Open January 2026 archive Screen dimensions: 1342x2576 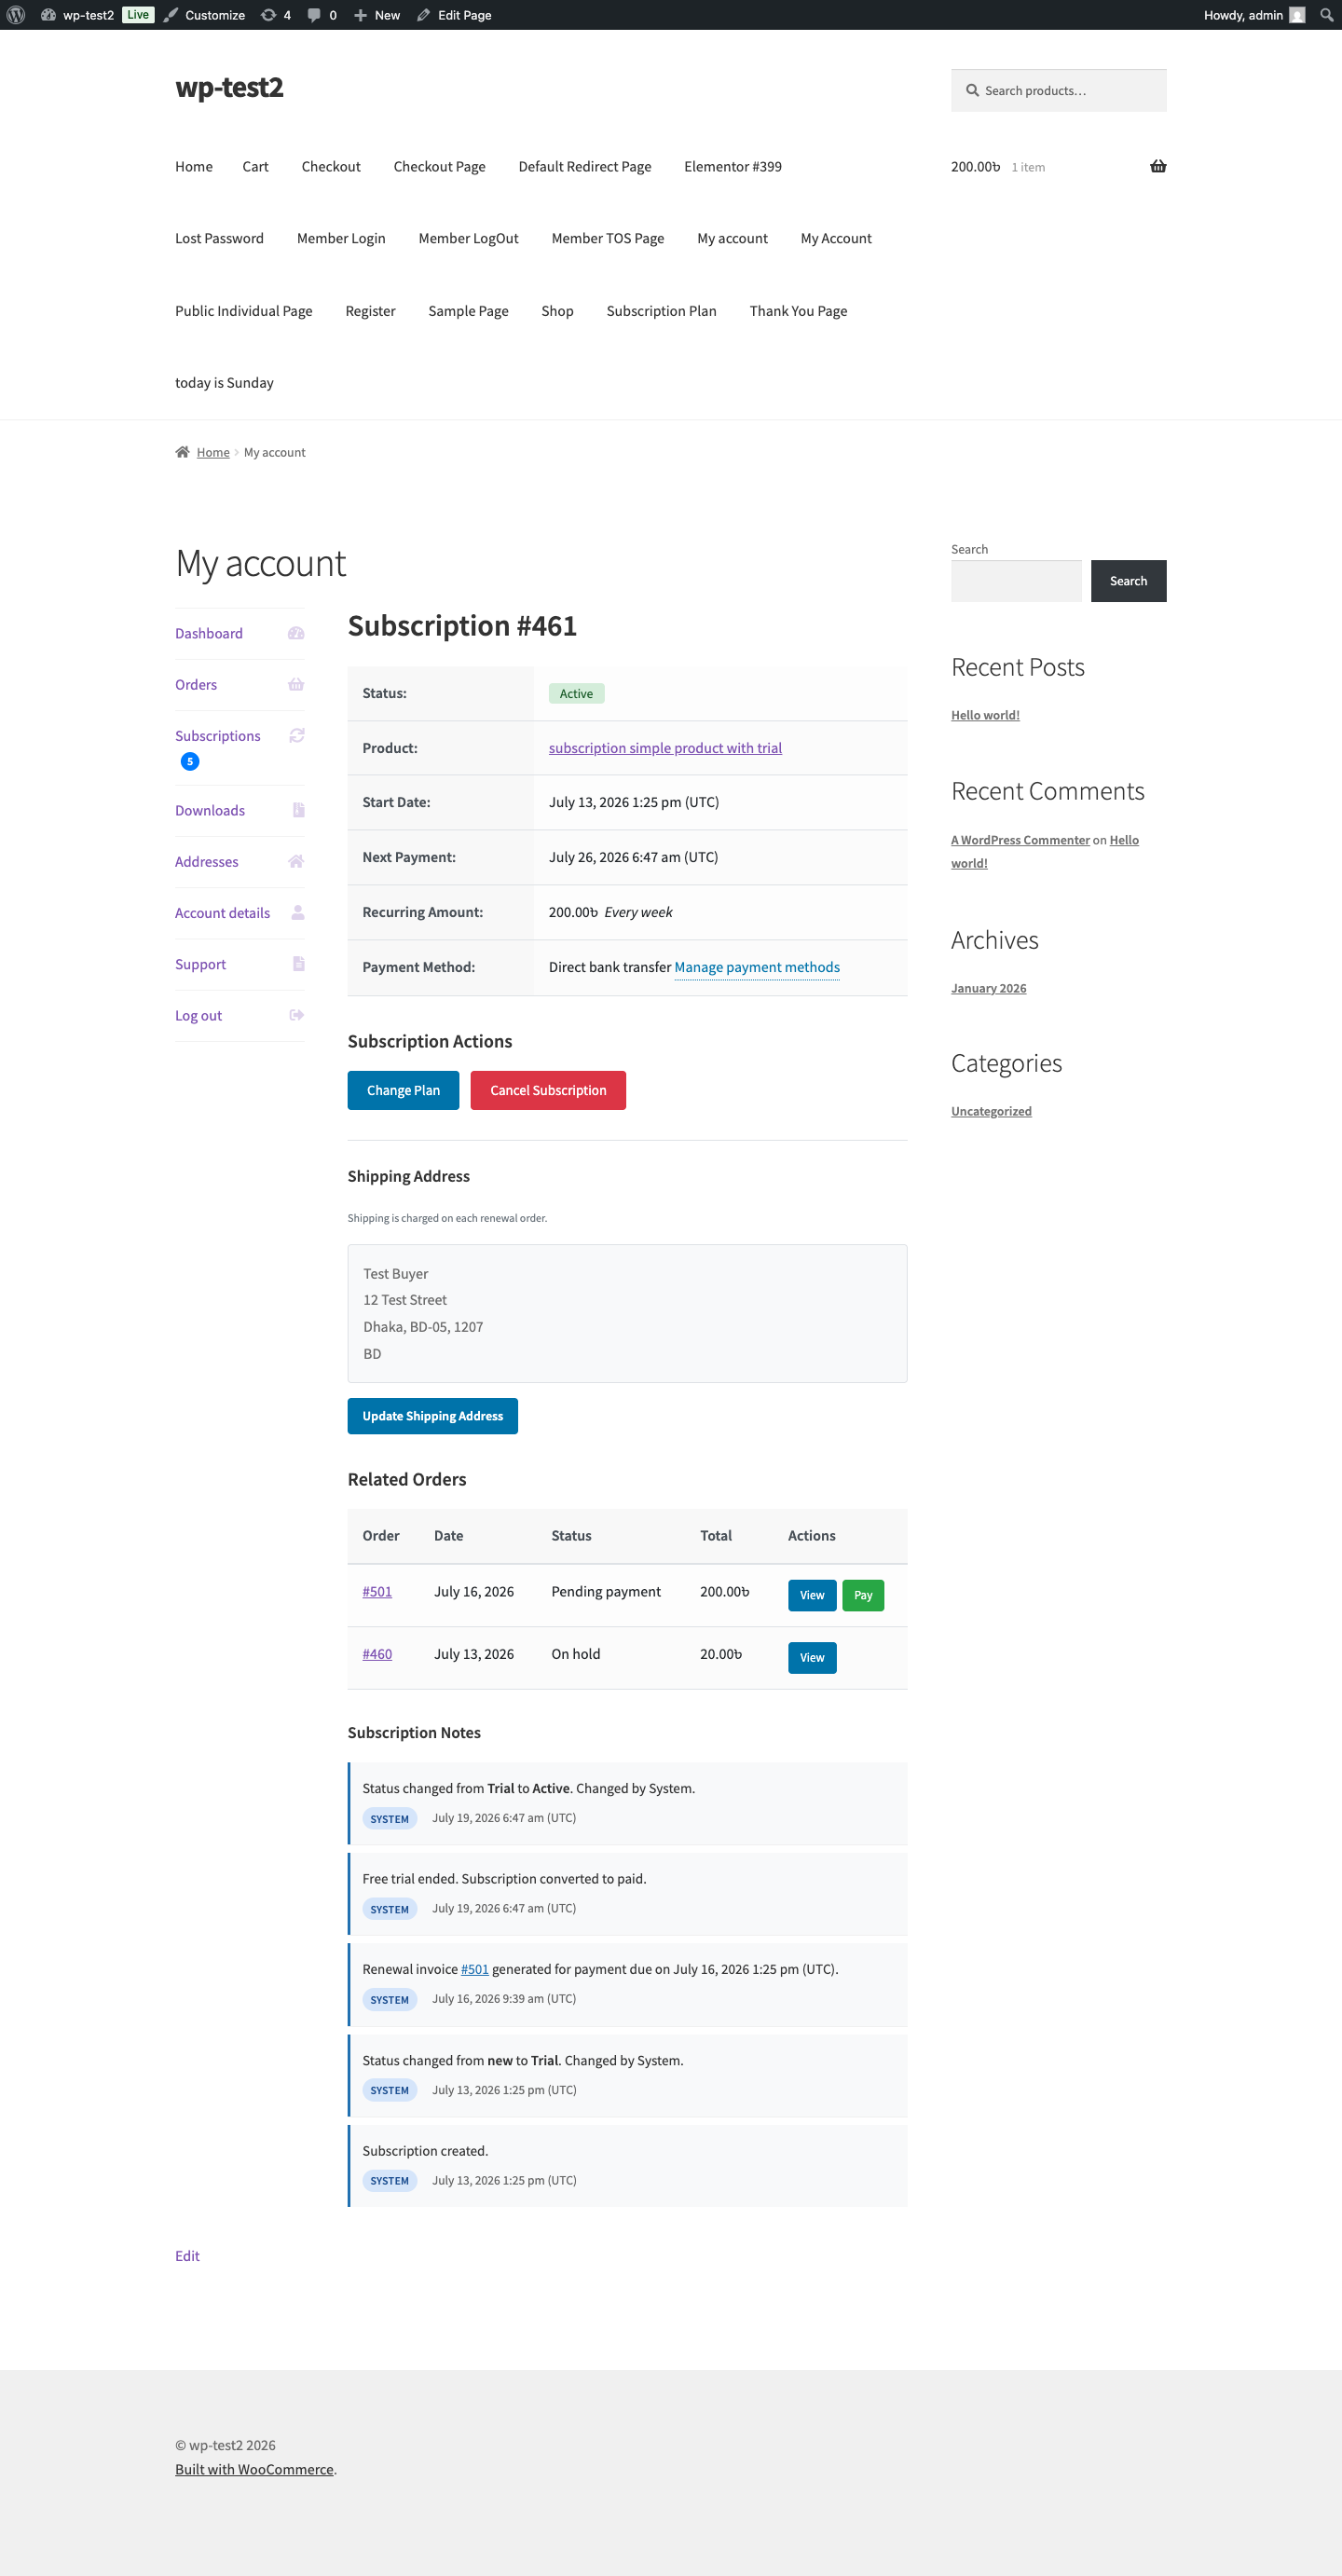pyautogui.click(x=988, y=988)
